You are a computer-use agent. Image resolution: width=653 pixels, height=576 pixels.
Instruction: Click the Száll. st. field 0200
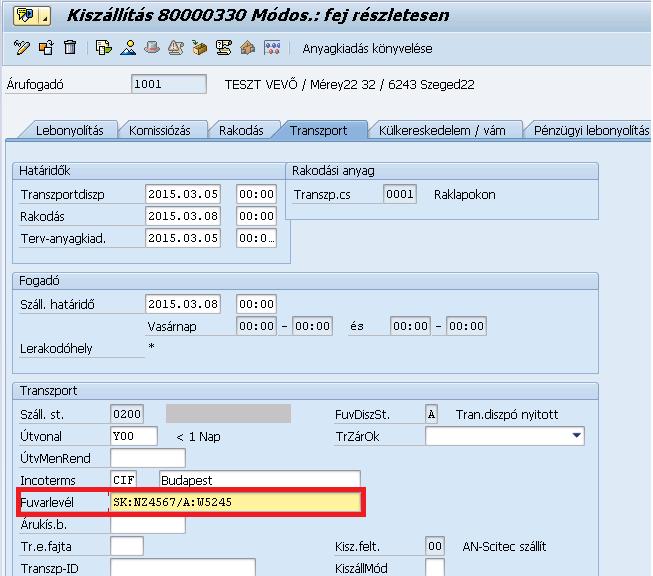click(x=127, y=414)
